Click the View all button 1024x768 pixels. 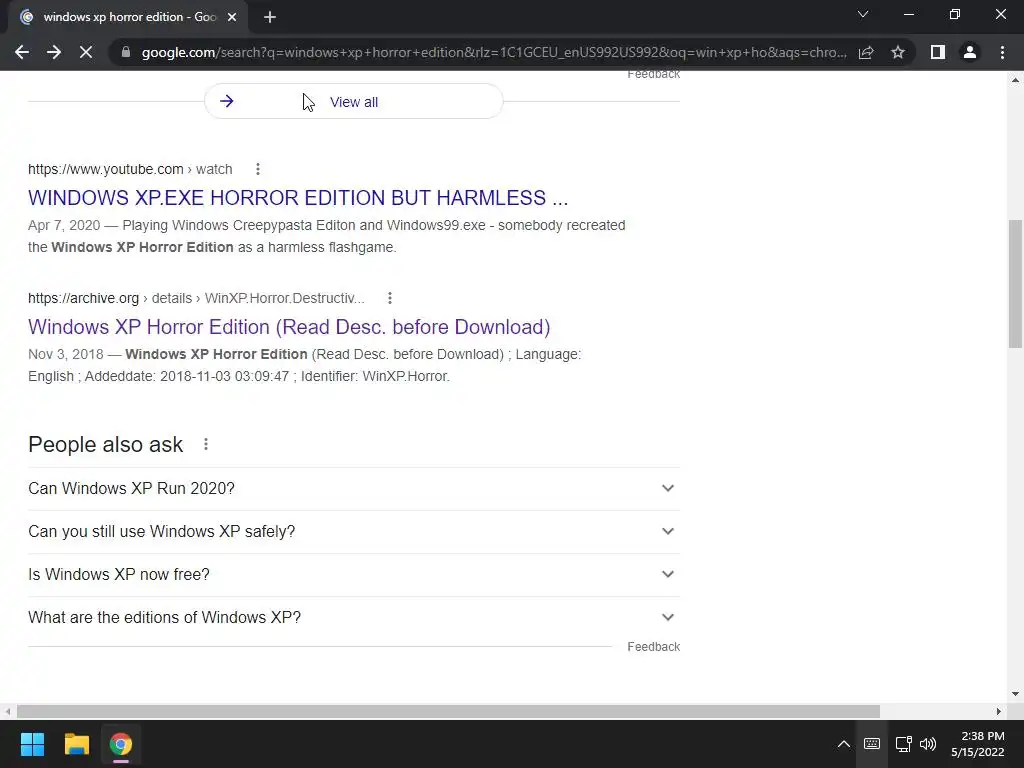(x=353, y=102)
